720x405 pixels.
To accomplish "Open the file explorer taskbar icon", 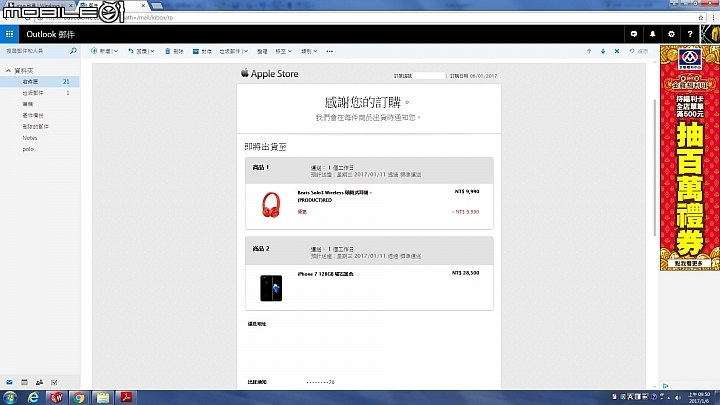I will click(x=102, y=397).
